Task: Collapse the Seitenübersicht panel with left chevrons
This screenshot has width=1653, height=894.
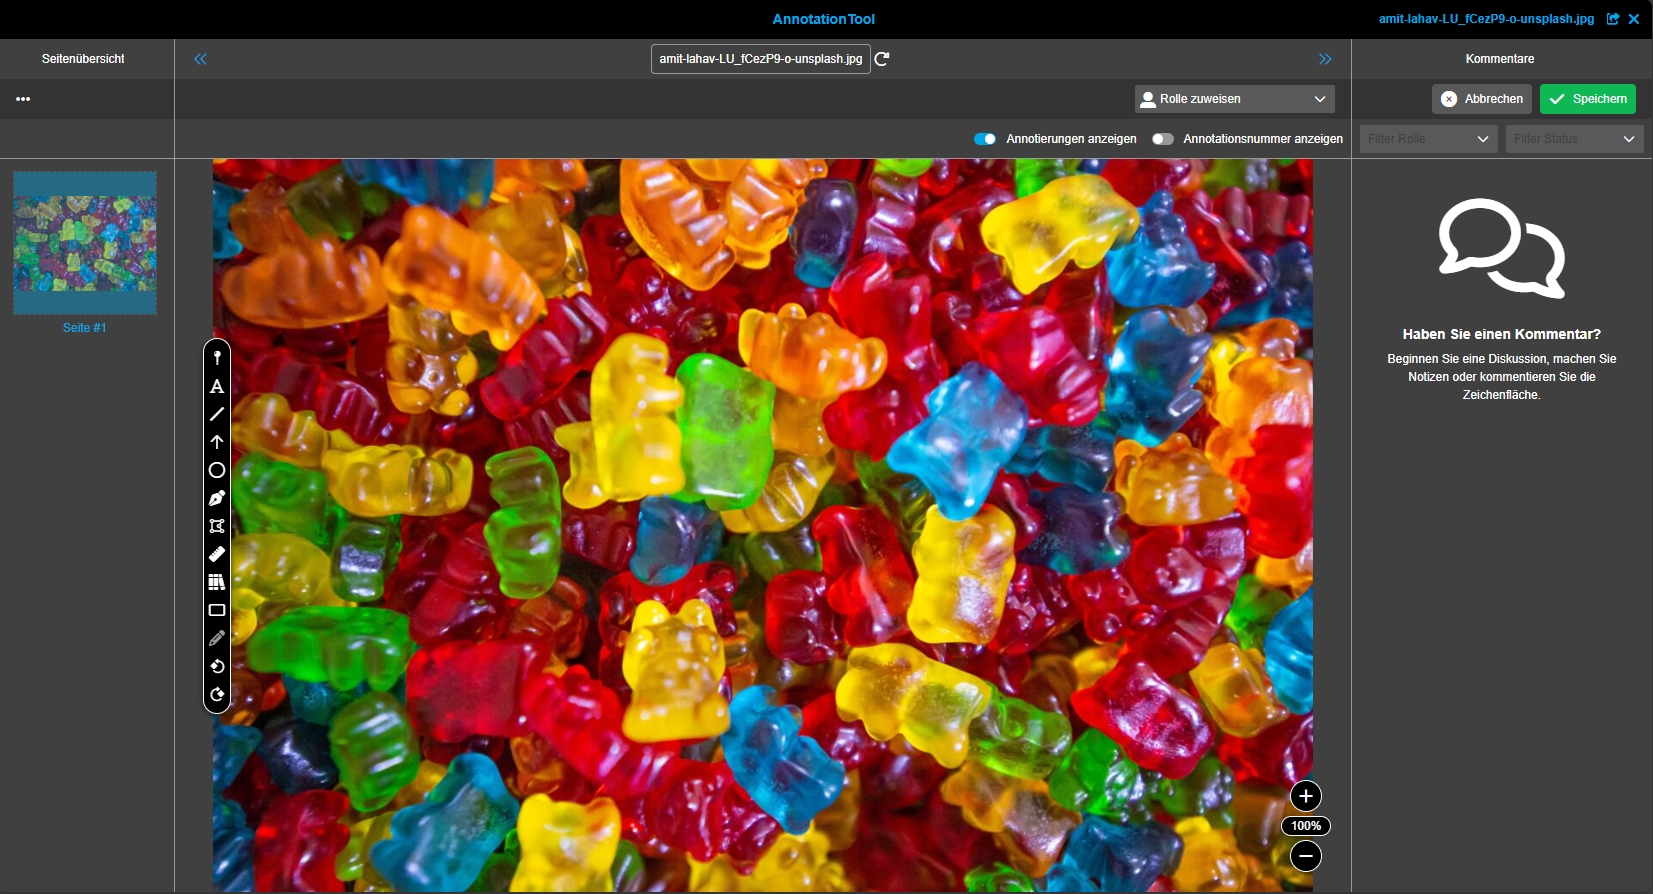Action: pyautogui.click(x=200, y=59)
